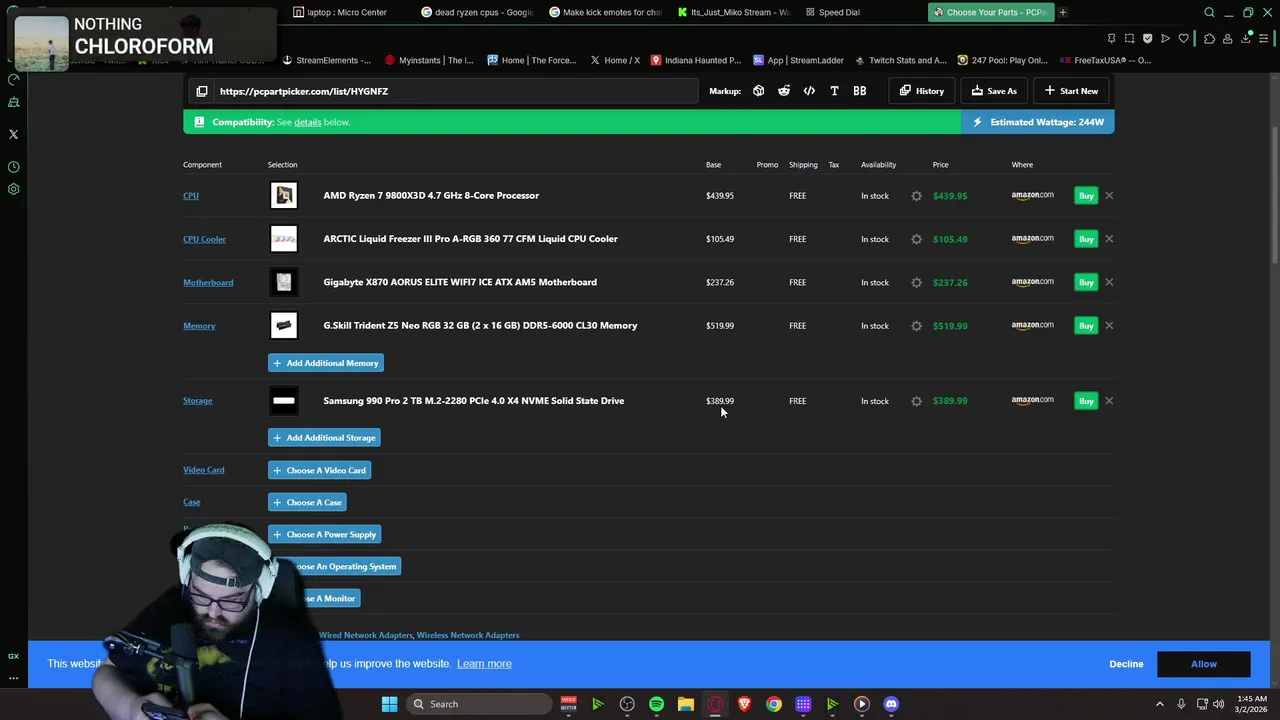Open the Video Card component link
Viewport: 1280px width, 720px height.
click(204, 470)
